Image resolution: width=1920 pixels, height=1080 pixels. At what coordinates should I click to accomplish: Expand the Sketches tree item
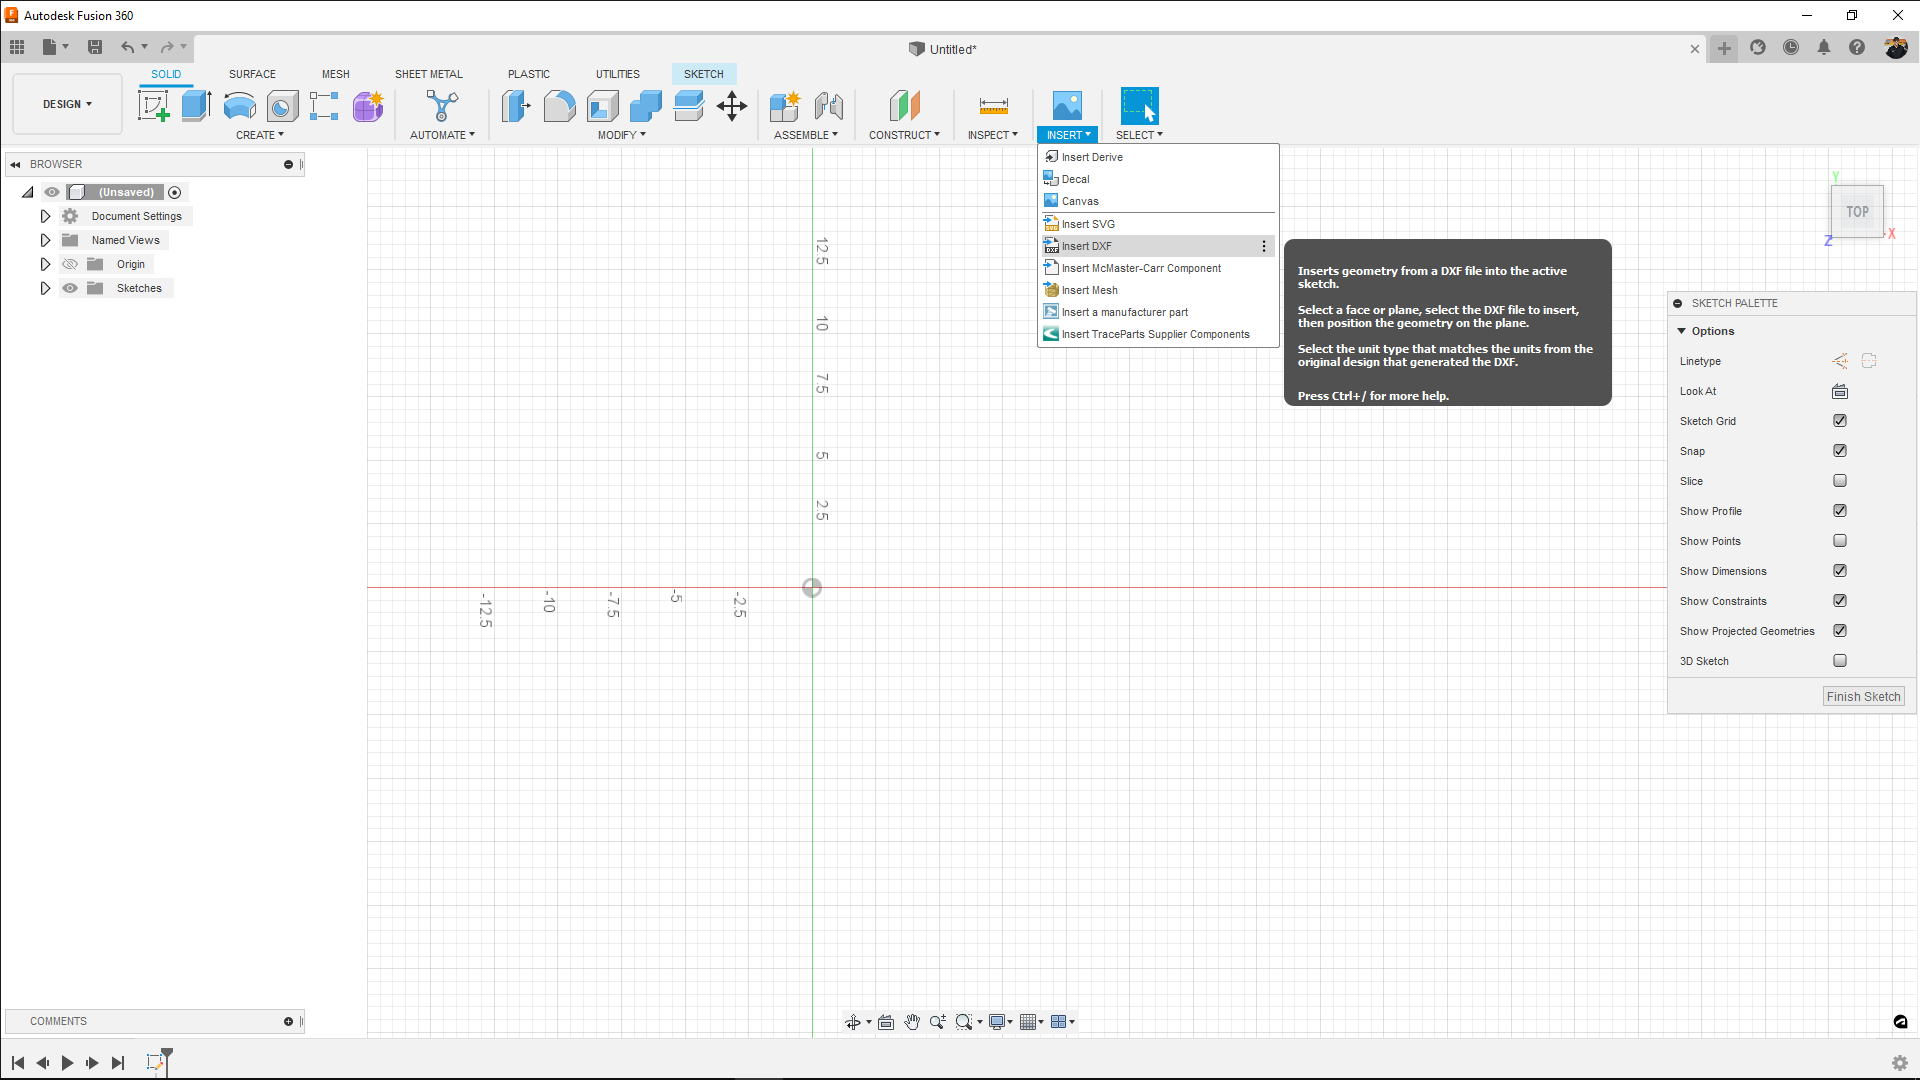pyautogui.click(x=45, y=287)
